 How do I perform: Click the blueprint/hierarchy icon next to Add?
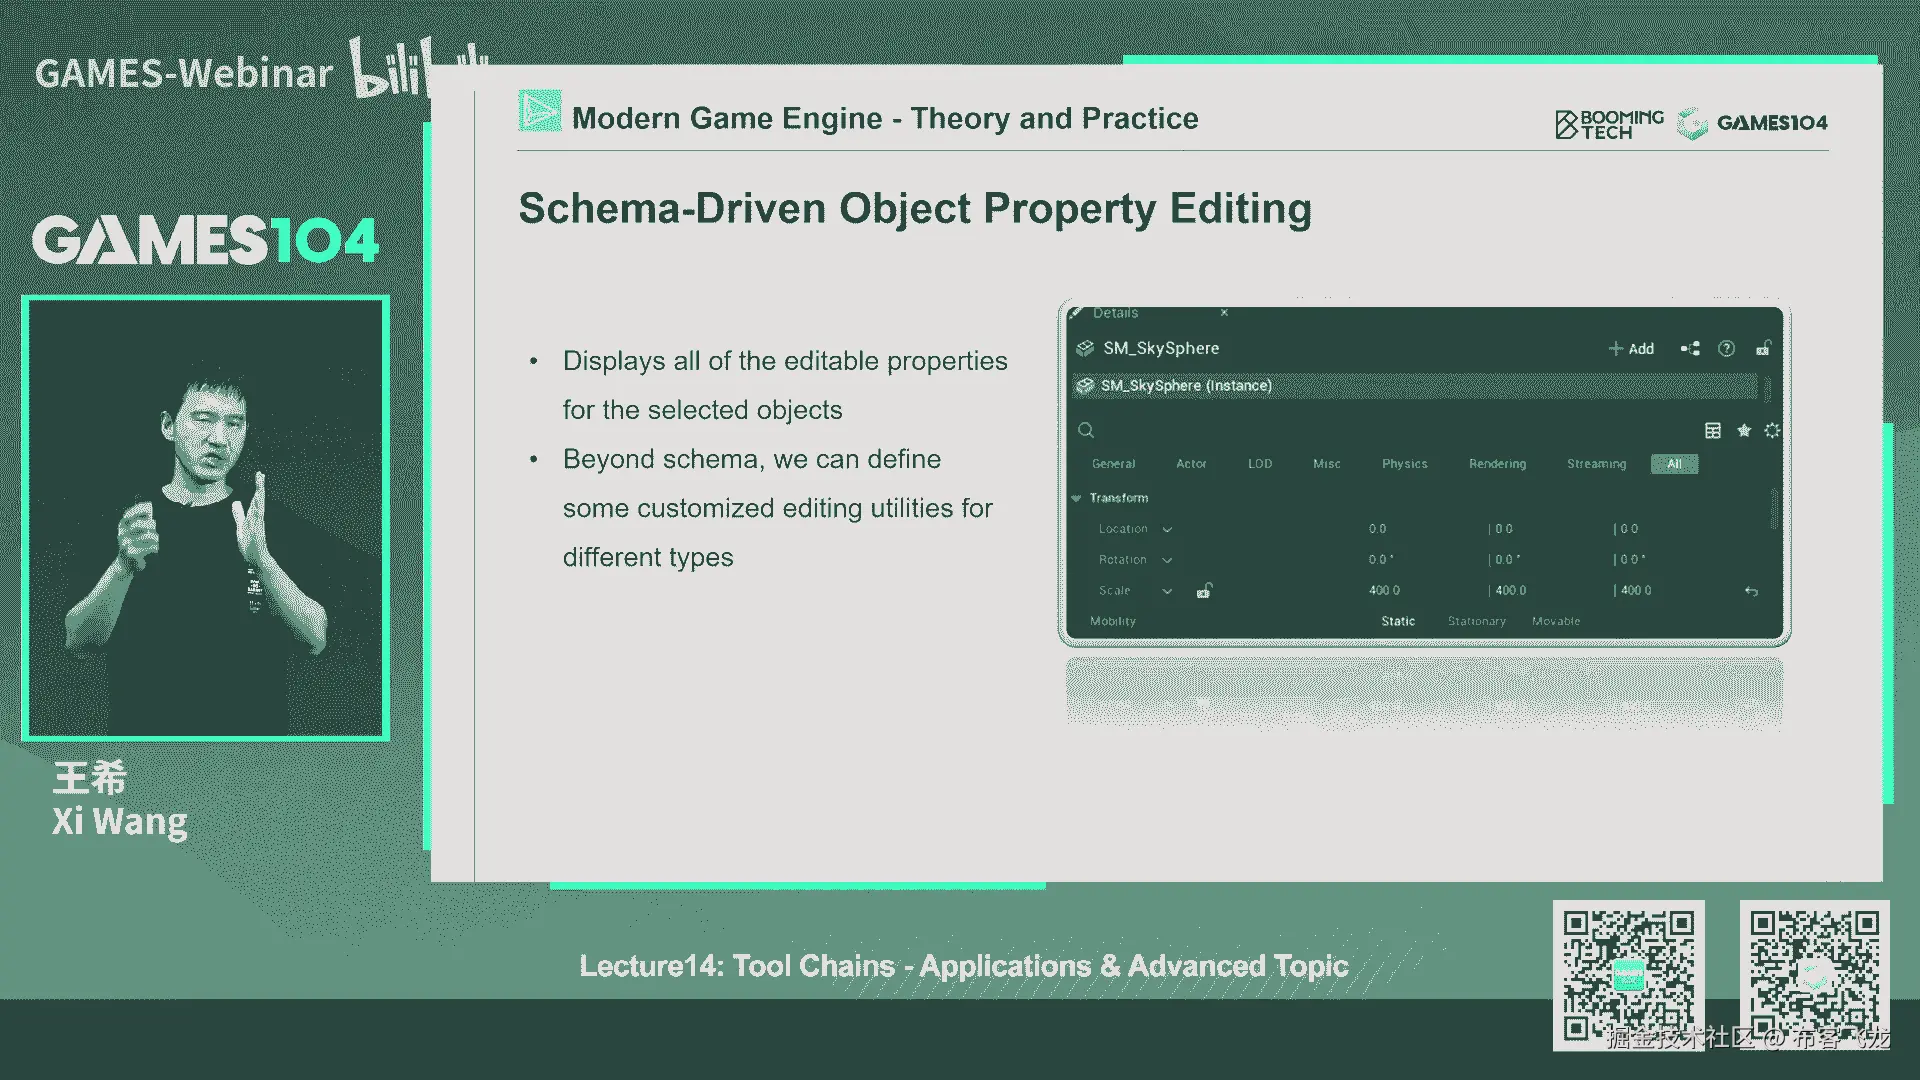click(x=1690, y=349)
